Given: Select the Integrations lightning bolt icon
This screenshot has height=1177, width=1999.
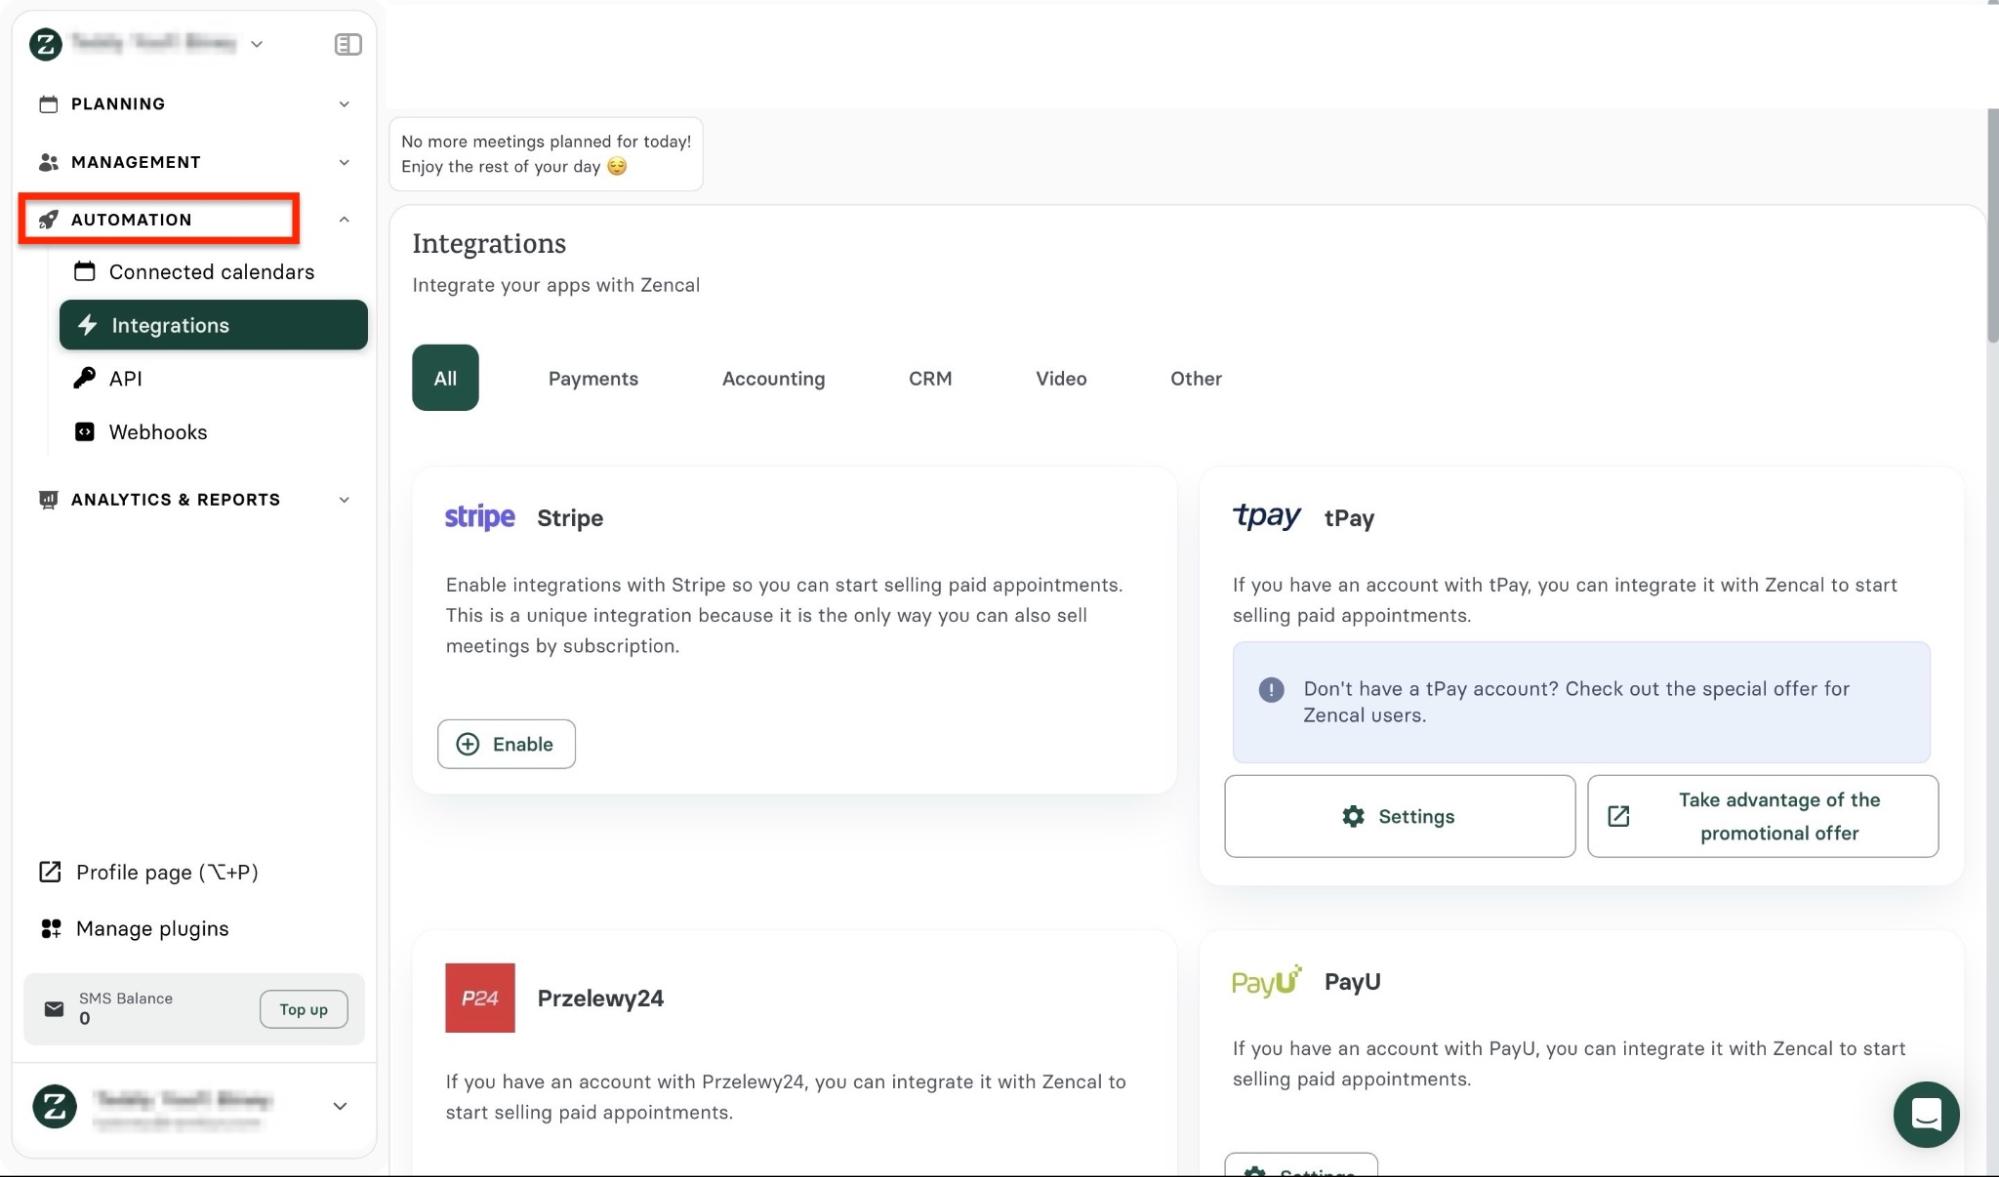Looking at the screenshot, I should [87, 325].
